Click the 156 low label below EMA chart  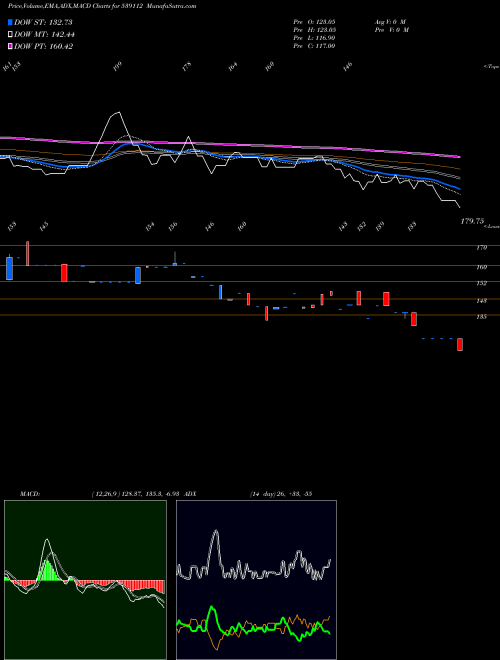click(x=173, y=226)
